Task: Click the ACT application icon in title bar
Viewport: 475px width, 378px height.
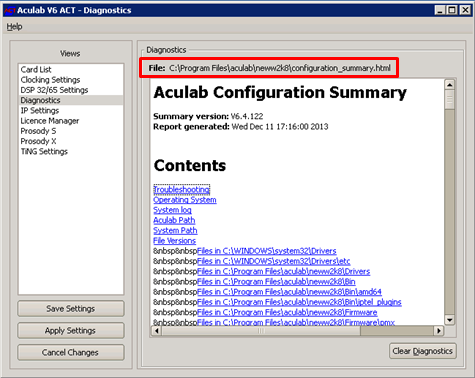Action: (10, 10)
